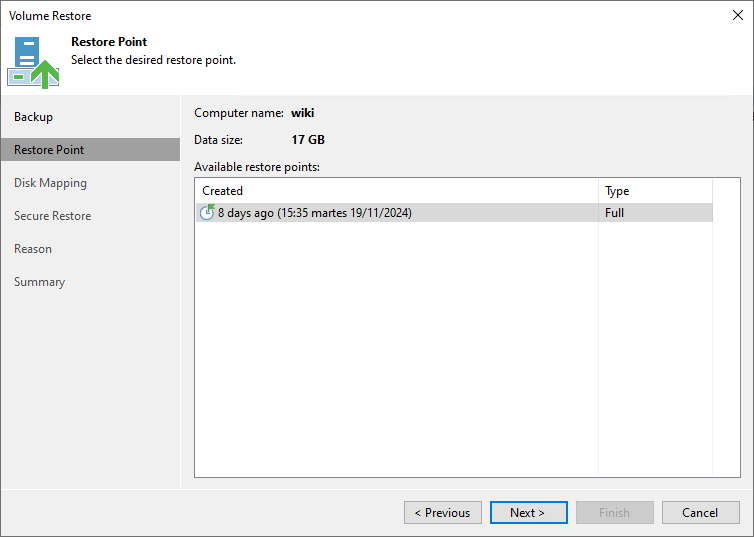Click the Volume Restore title bar text
This screenshot has height=537, width=754.
pos(50,16)
